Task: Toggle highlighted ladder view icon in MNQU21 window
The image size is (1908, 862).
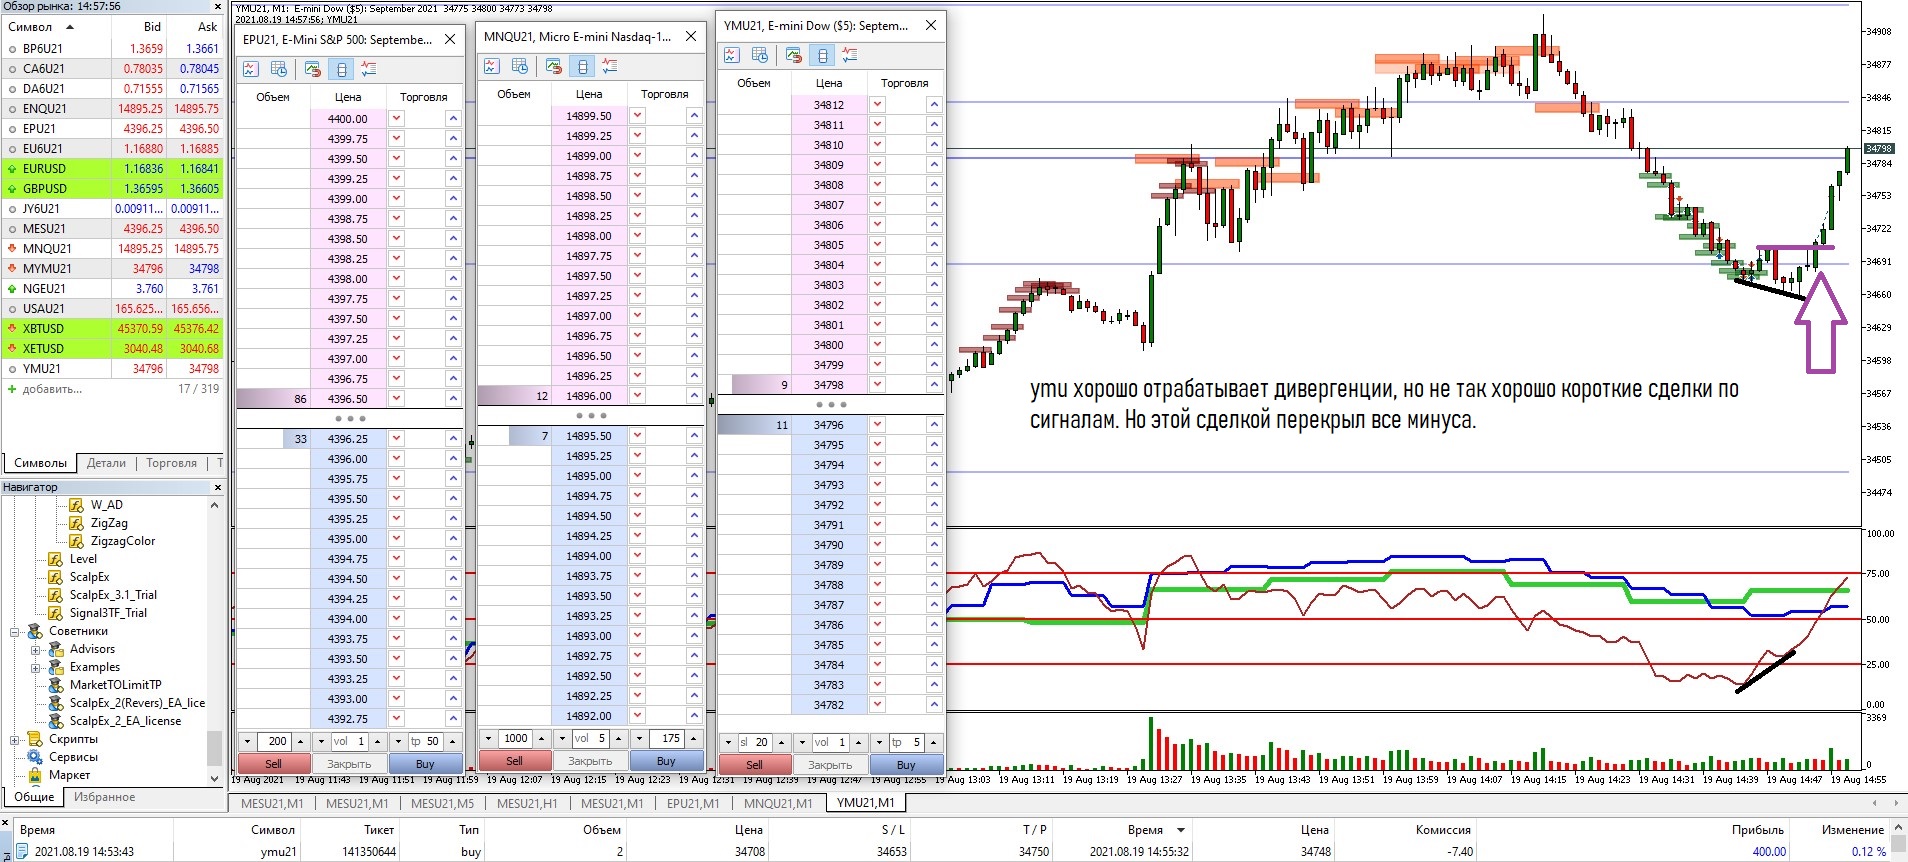Action: tap(582, 66)
